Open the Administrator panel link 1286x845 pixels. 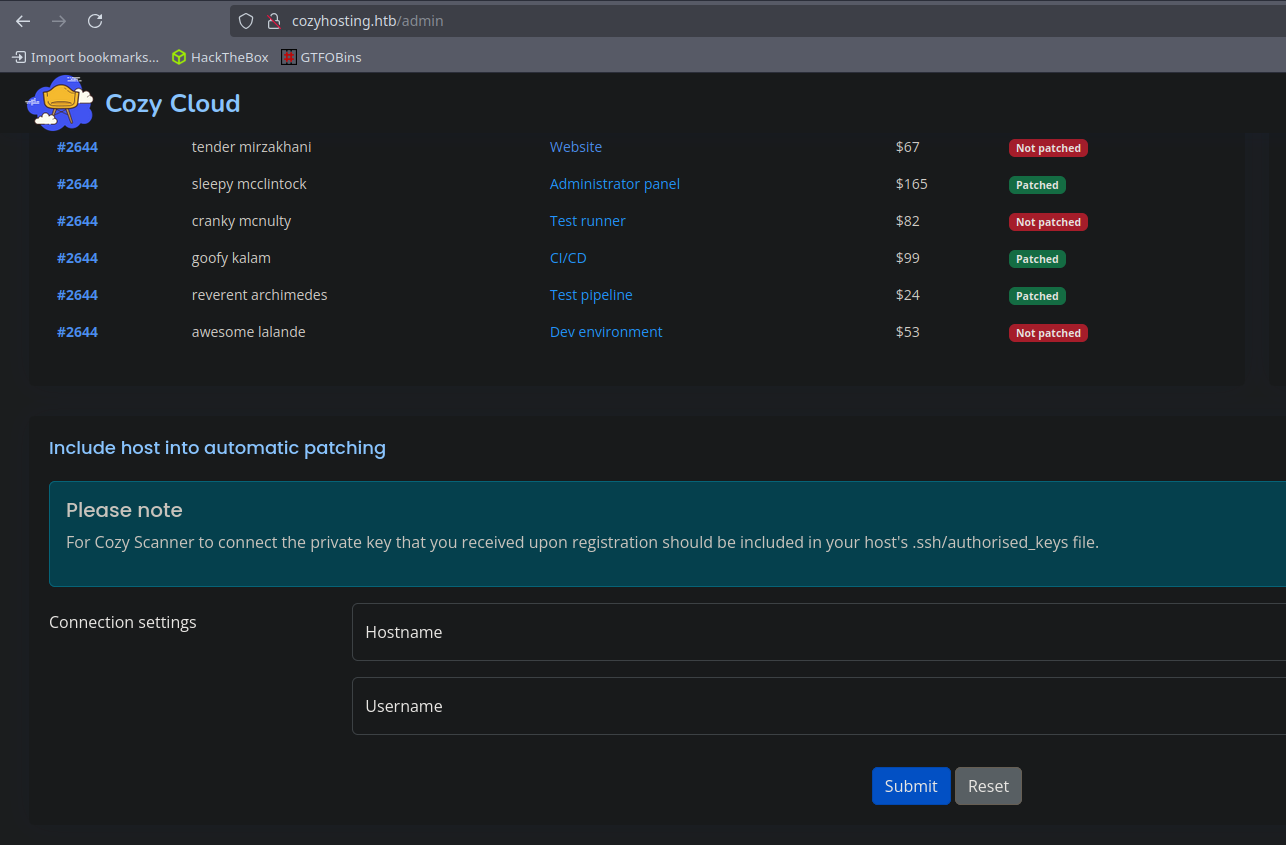615,184
